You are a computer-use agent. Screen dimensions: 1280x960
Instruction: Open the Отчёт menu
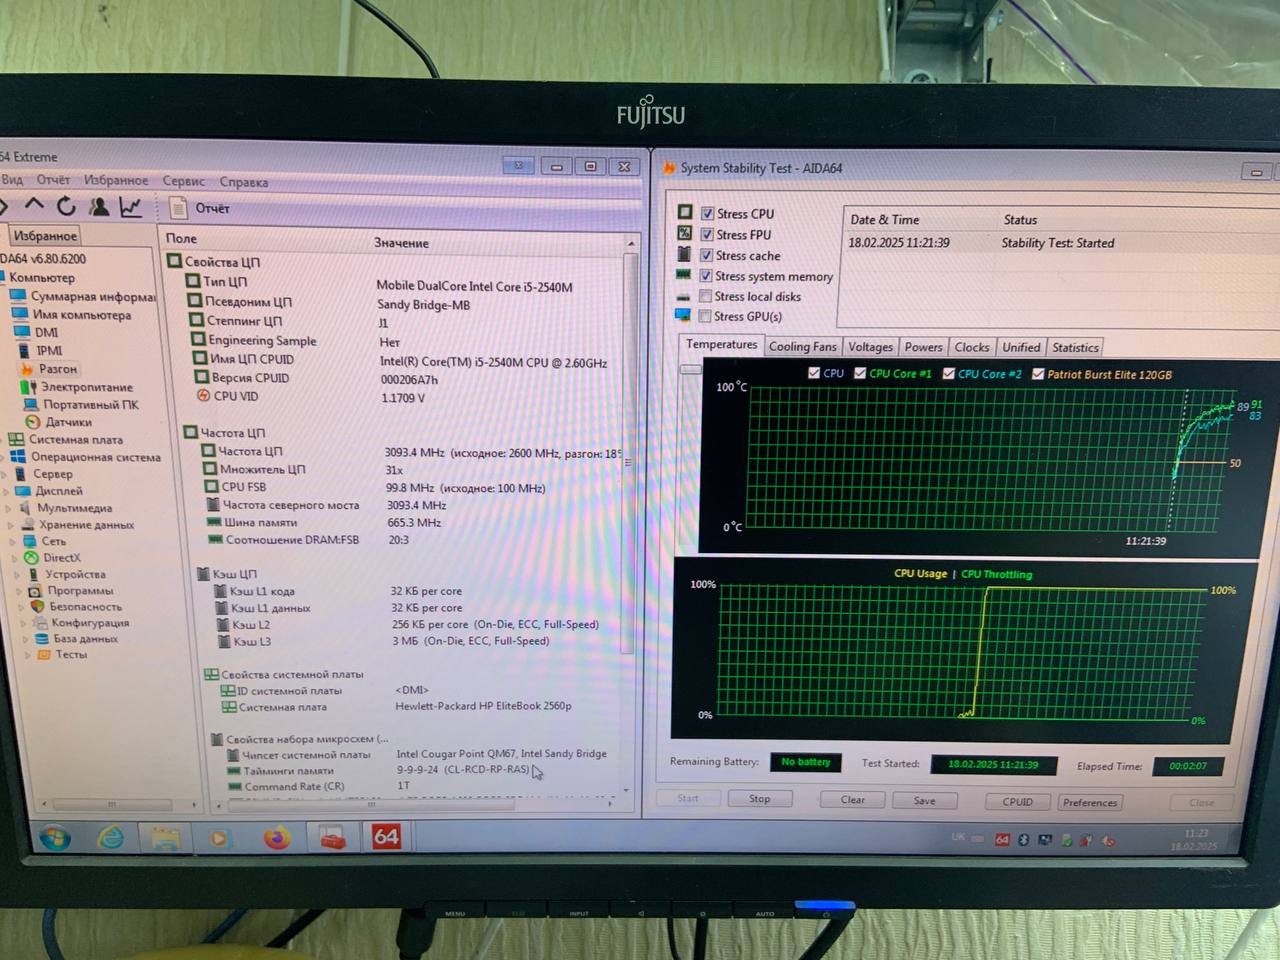[53, 180]
